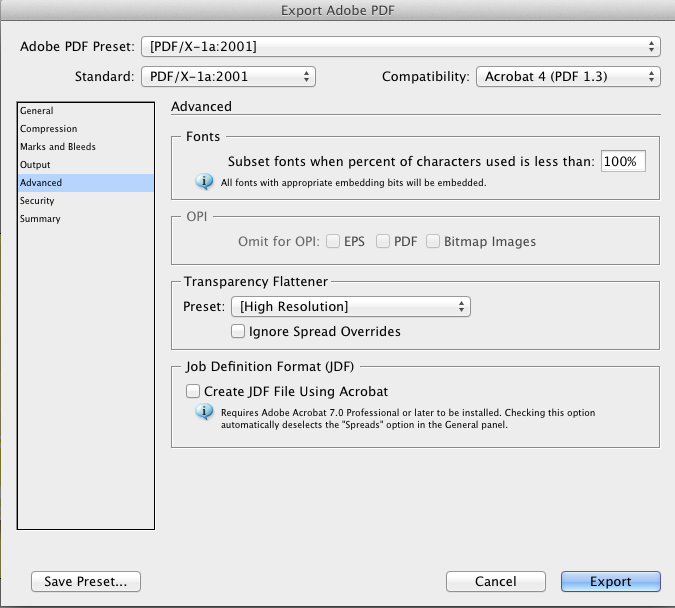Click the 'Advanced' panel heading text
This screenshot has width=675, height=608.
[x=201, y=106]
